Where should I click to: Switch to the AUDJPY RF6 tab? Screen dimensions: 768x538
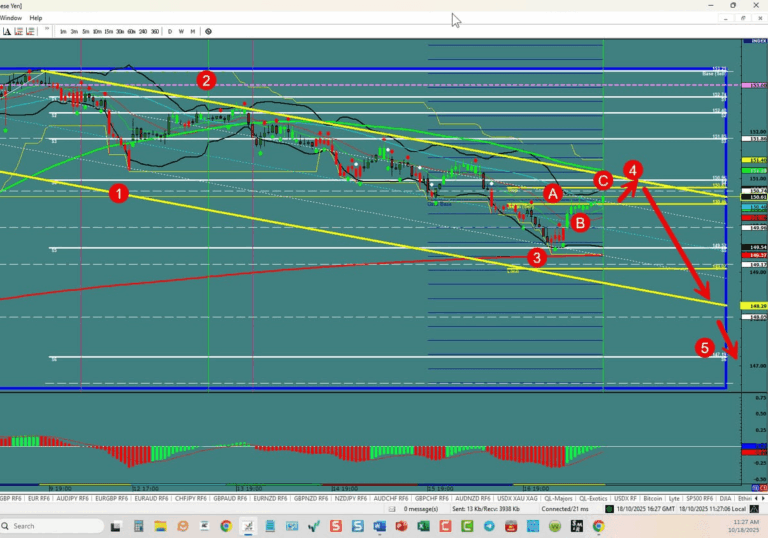72,498
